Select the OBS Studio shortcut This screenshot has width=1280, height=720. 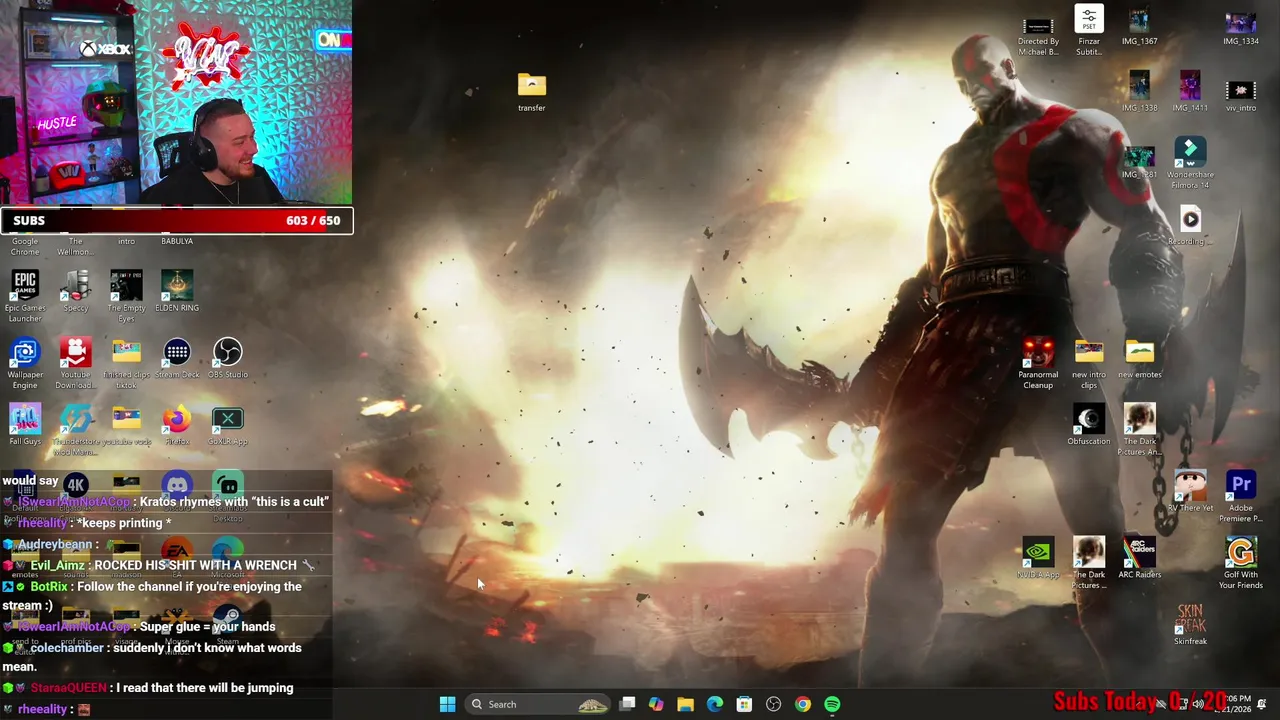coord(228,358)
